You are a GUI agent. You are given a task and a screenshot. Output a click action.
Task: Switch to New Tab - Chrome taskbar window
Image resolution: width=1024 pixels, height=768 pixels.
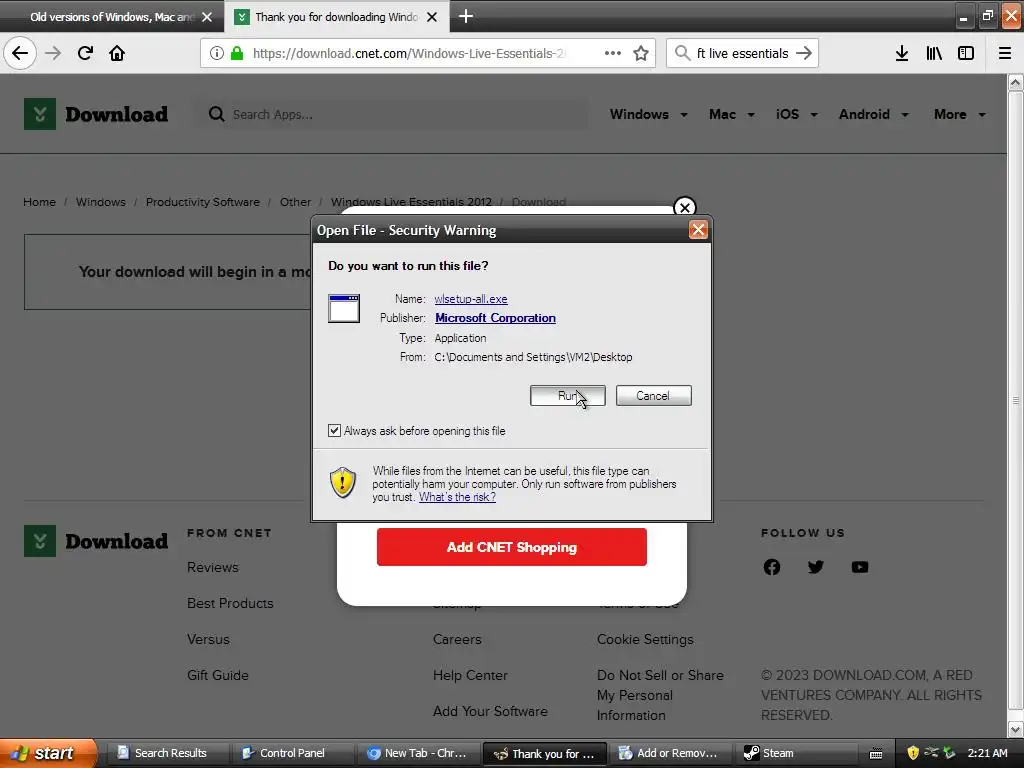(x=418, y=753)
